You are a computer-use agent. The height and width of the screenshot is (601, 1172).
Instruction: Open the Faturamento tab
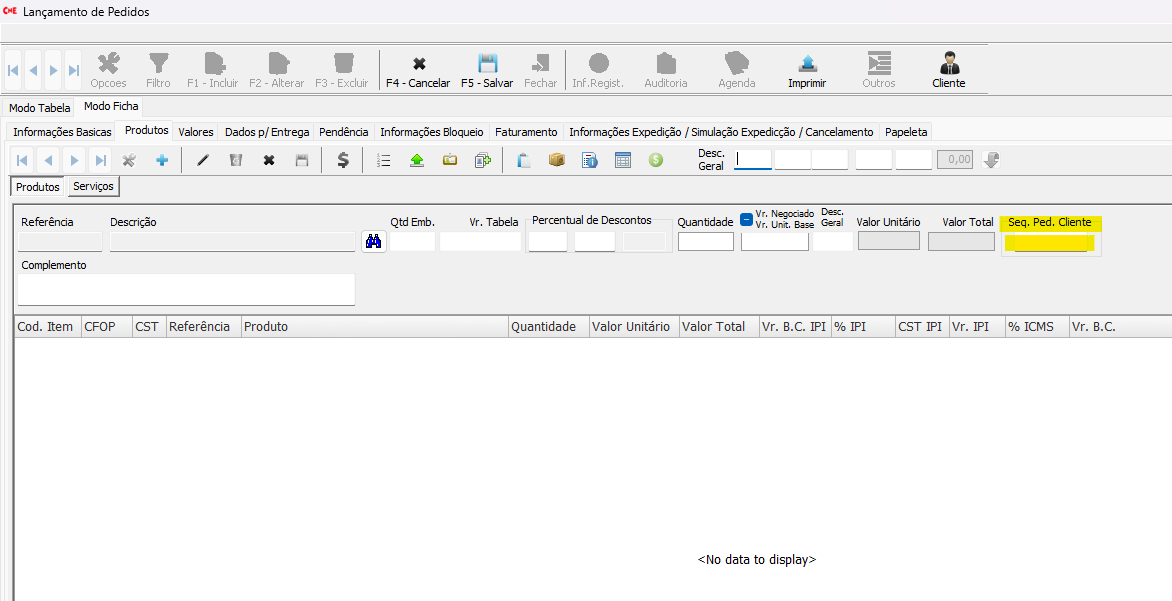click(526, 132)
